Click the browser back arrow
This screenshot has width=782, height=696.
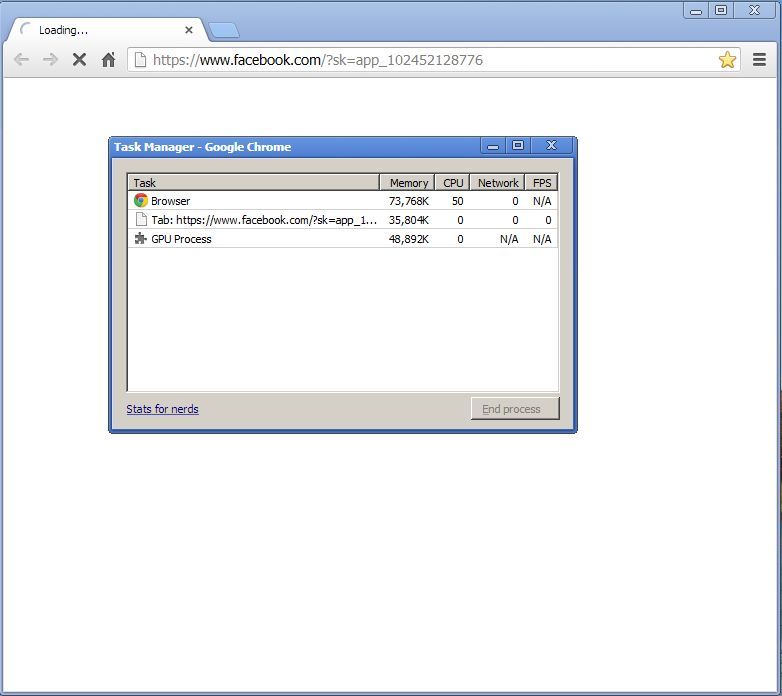(x=21, y=60)
